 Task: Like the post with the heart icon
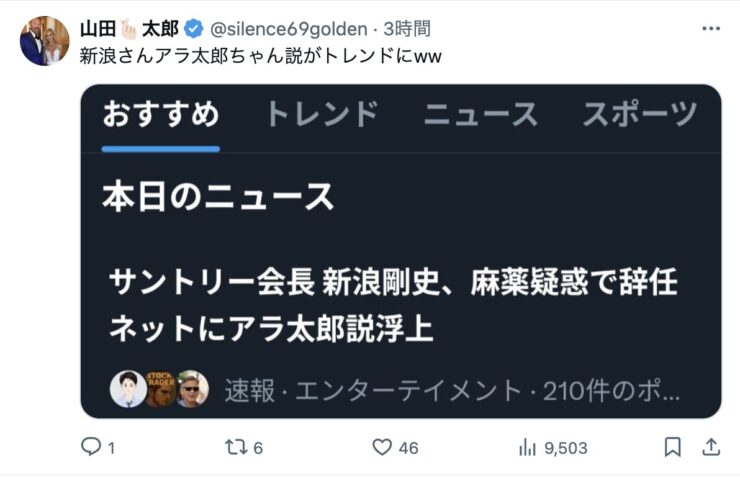point(382,447)
